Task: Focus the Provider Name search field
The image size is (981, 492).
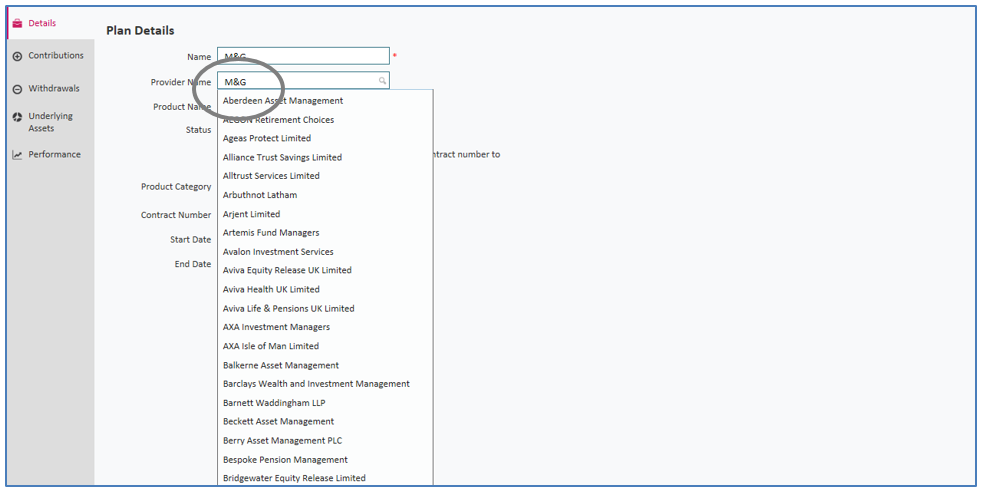Action: [x=303, y=81]
